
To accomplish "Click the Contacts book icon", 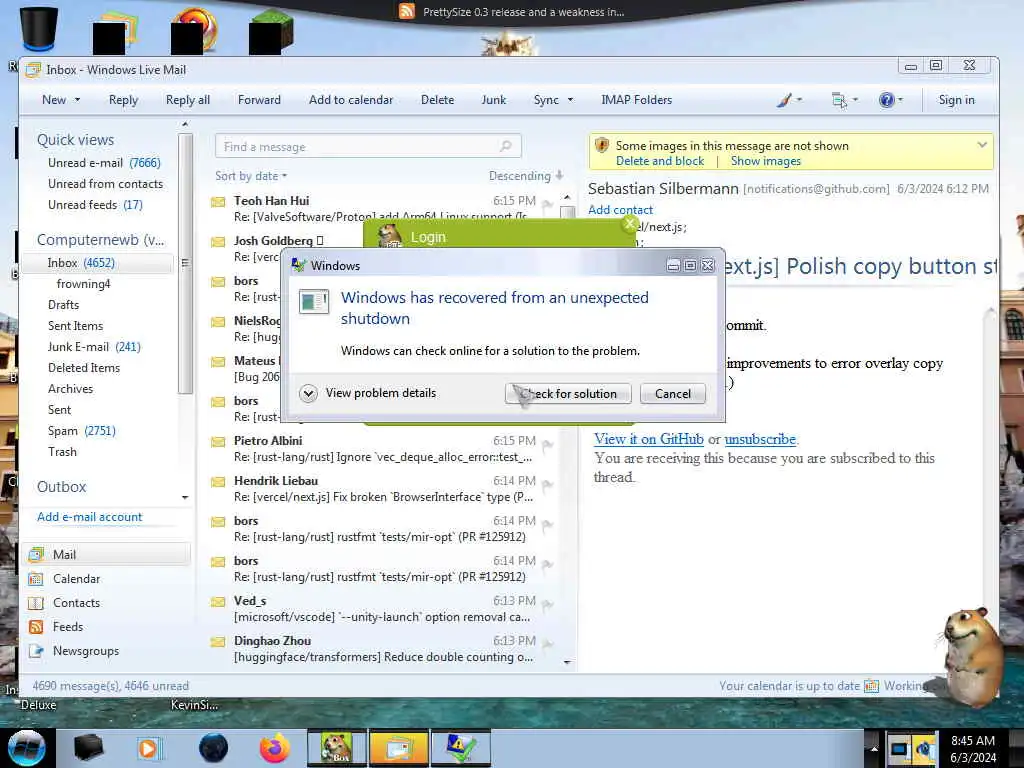I will click(x=37, y=603).
